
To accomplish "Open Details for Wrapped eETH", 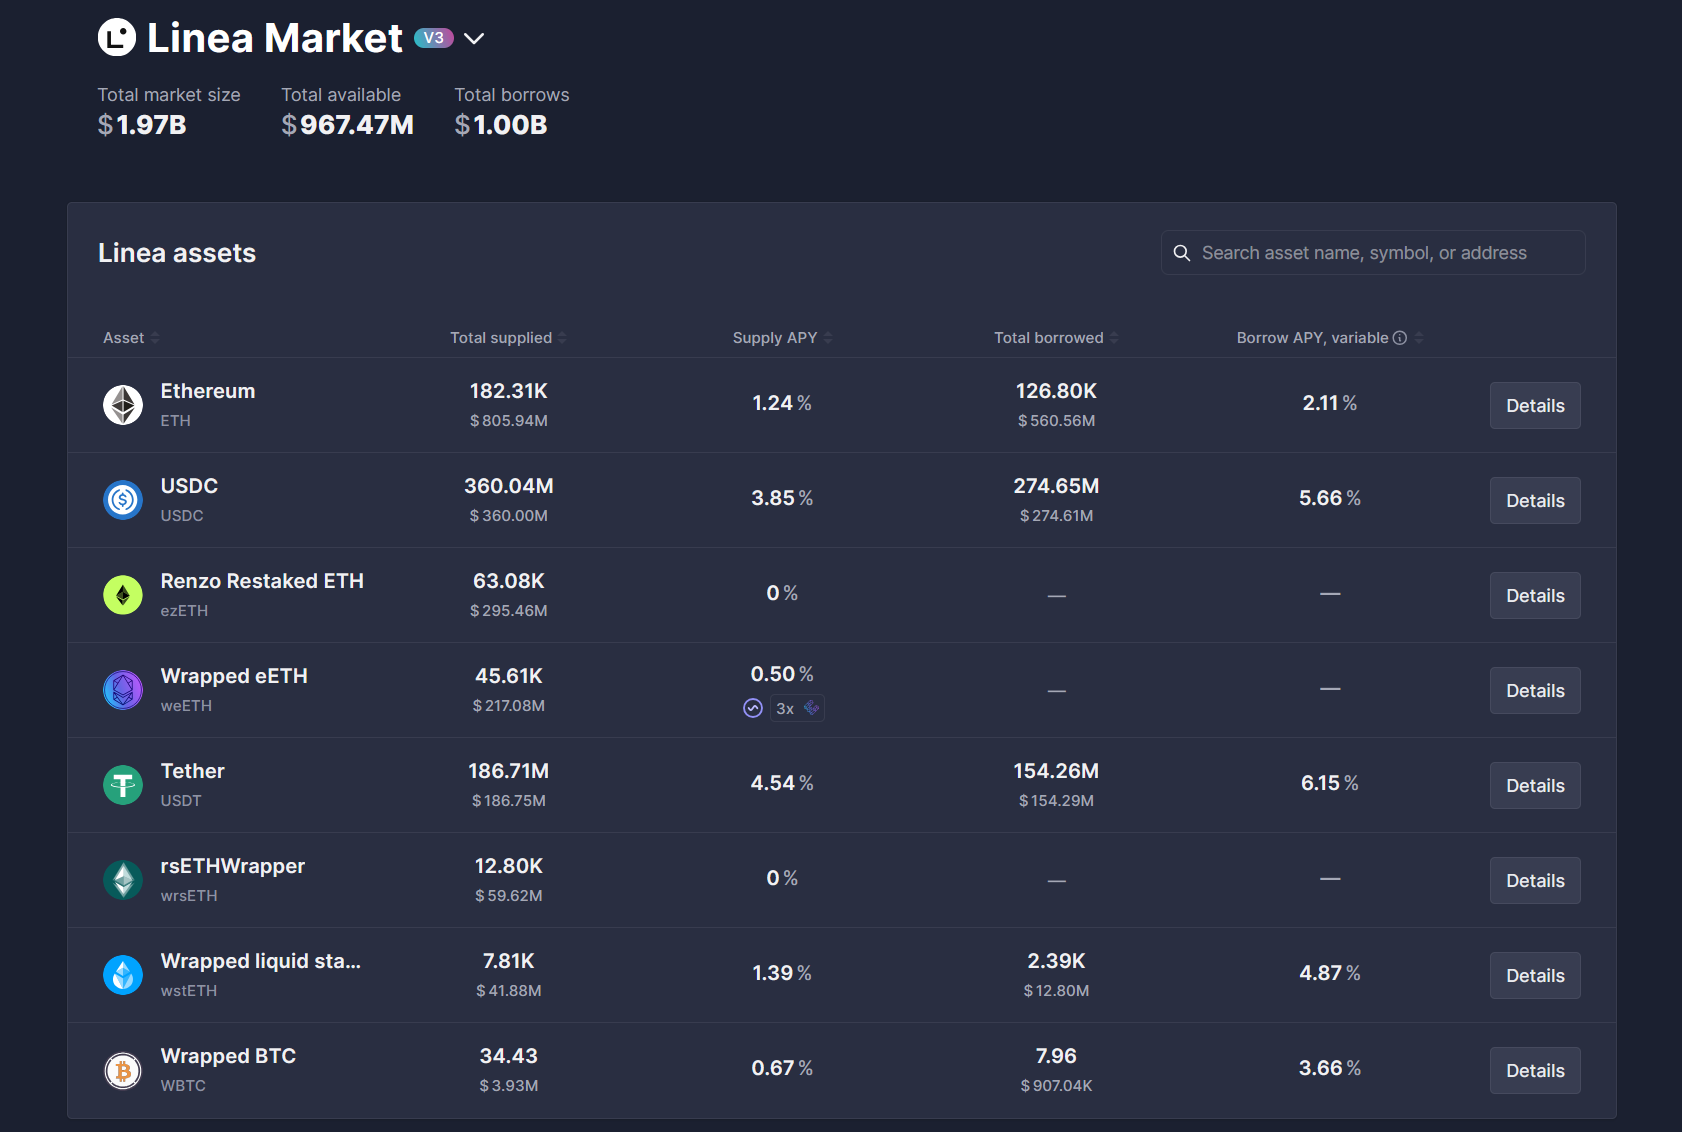I will (1535, 690).
